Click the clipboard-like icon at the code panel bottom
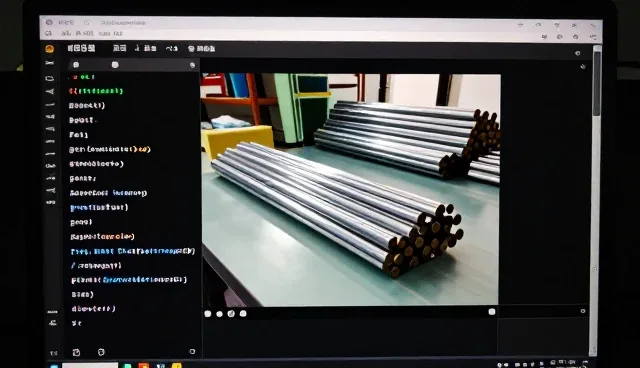This screenshot has height=368, width=640. click(x=76, y=352)
